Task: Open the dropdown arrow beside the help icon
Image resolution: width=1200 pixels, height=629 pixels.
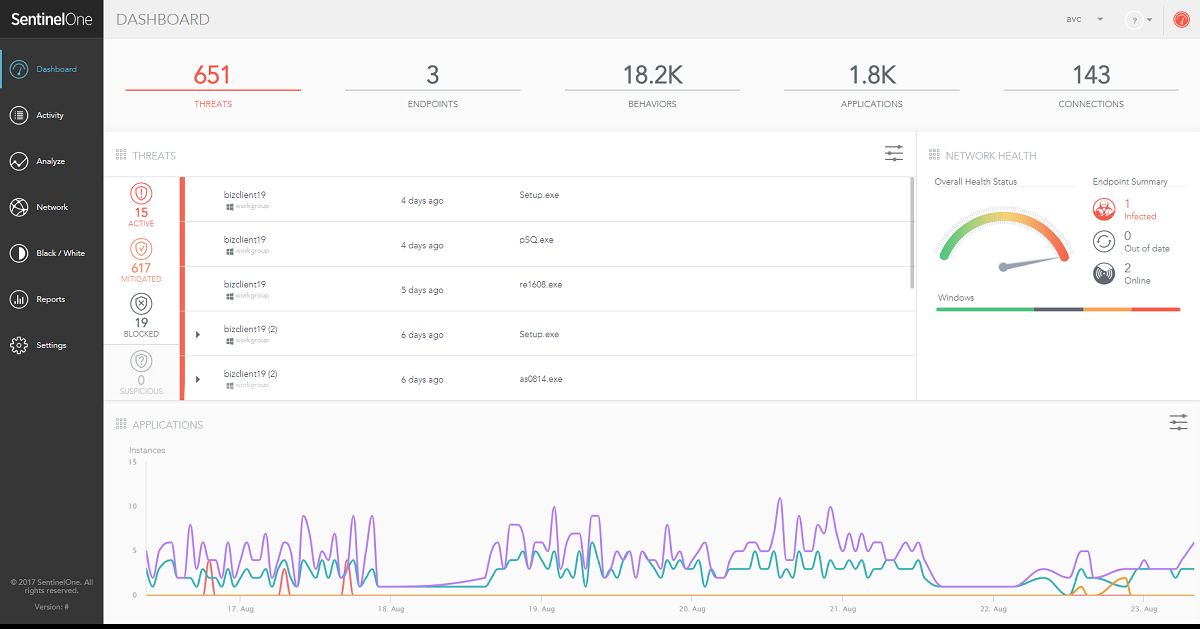Action: pos(1151,19)
